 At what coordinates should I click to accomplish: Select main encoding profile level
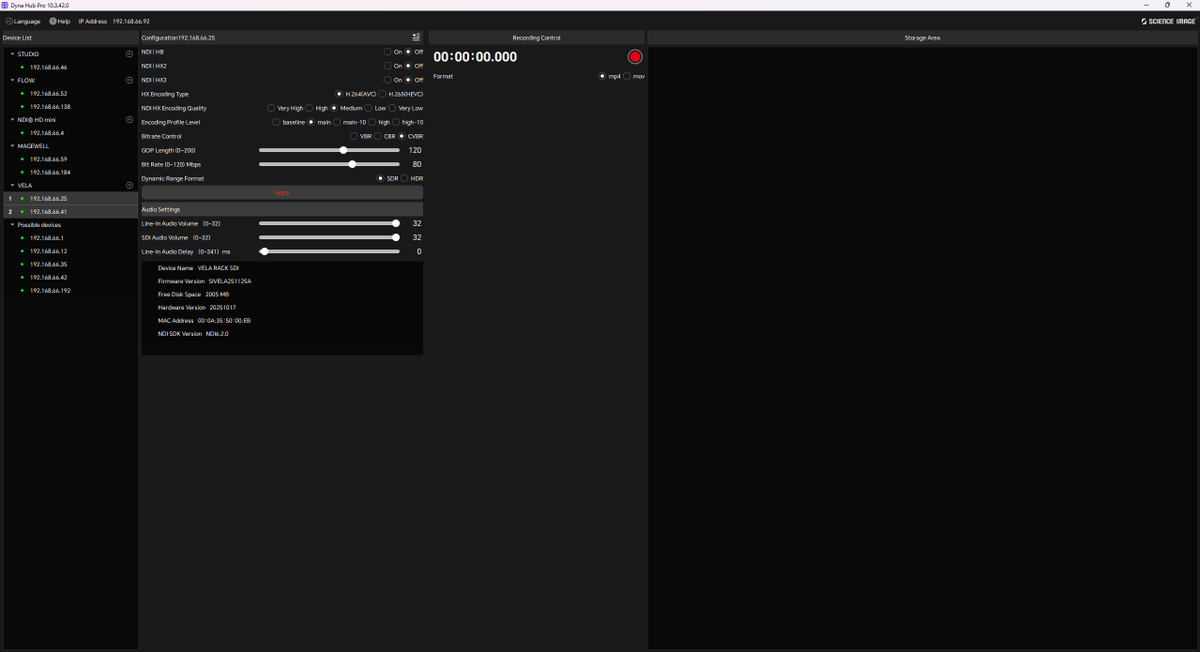311,122
